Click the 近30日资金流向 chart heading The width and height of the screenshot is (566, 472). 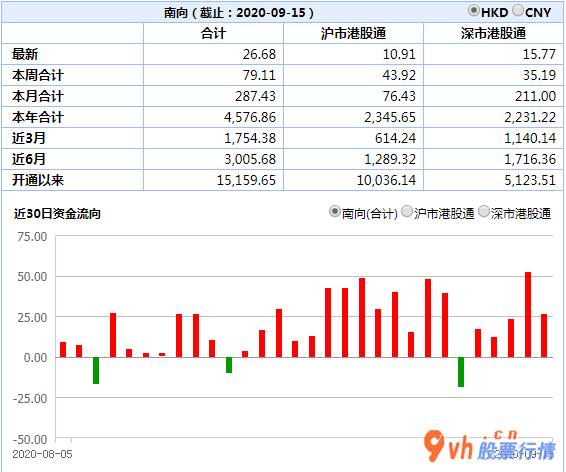pyautogui.click(x=57, y=214)
